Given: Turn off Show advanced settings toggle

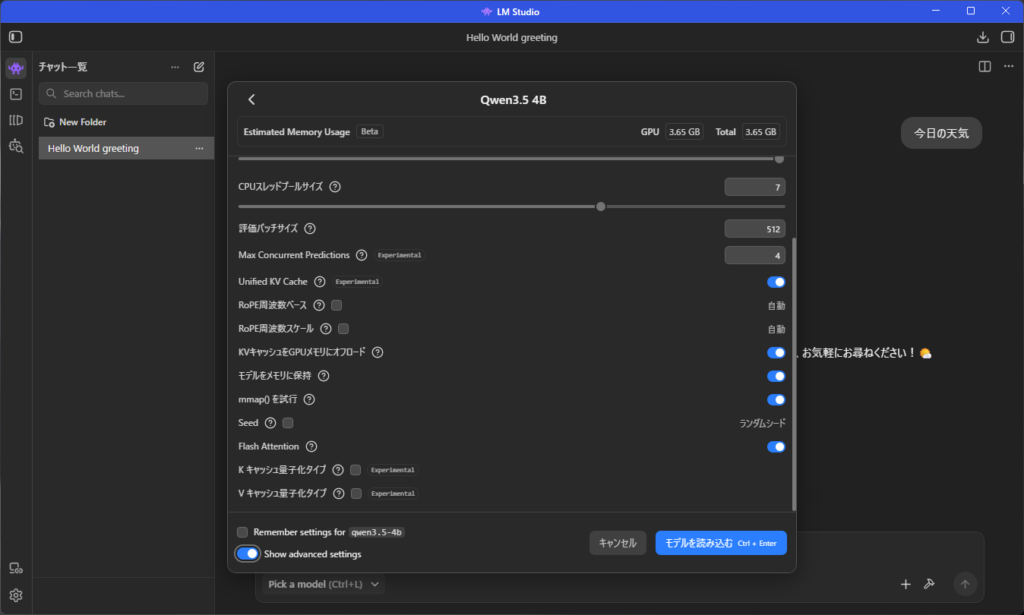Looking at the screenshot, I should pyautogui.click(x=247, y=554).
